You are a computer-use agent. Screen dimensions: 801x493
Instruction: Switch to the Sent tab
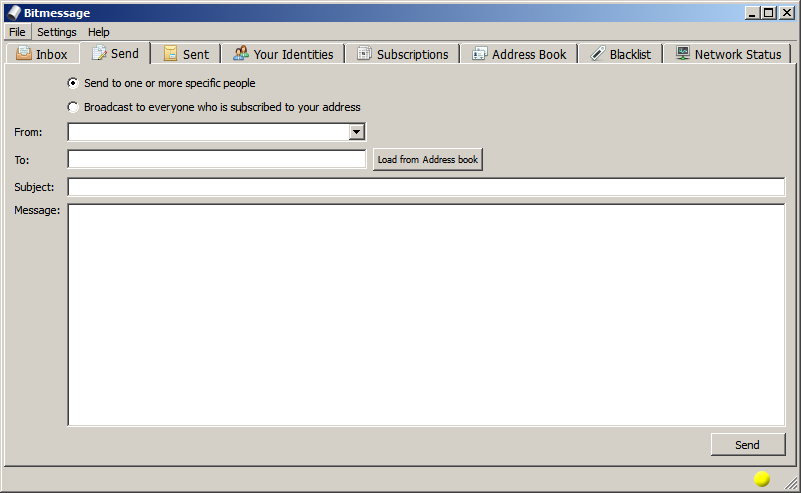tap(186, 54)
